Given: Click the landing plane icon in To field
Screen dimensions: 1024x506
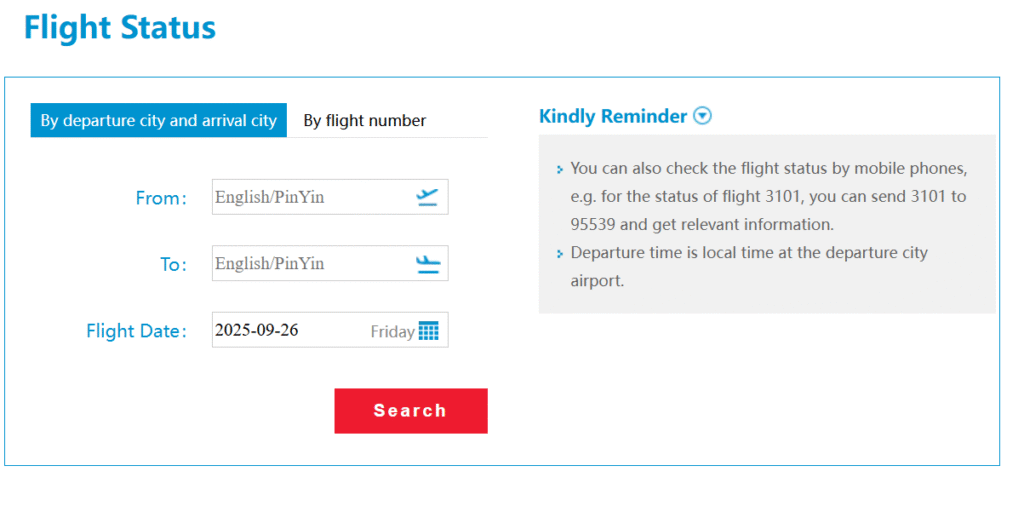Looking at the screenshot, I should 427,264.
